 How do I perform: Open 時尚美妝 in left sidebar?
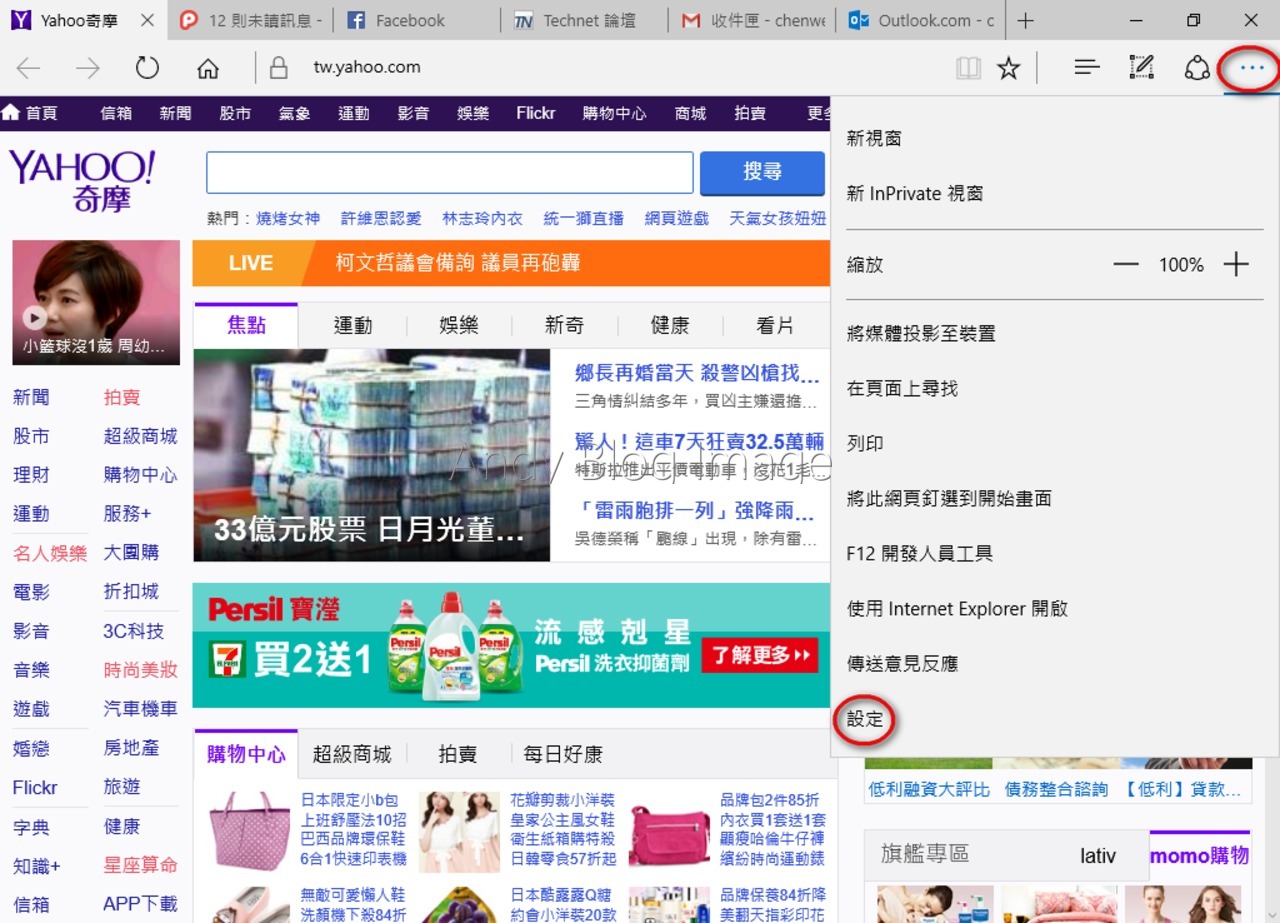point(140,670)
